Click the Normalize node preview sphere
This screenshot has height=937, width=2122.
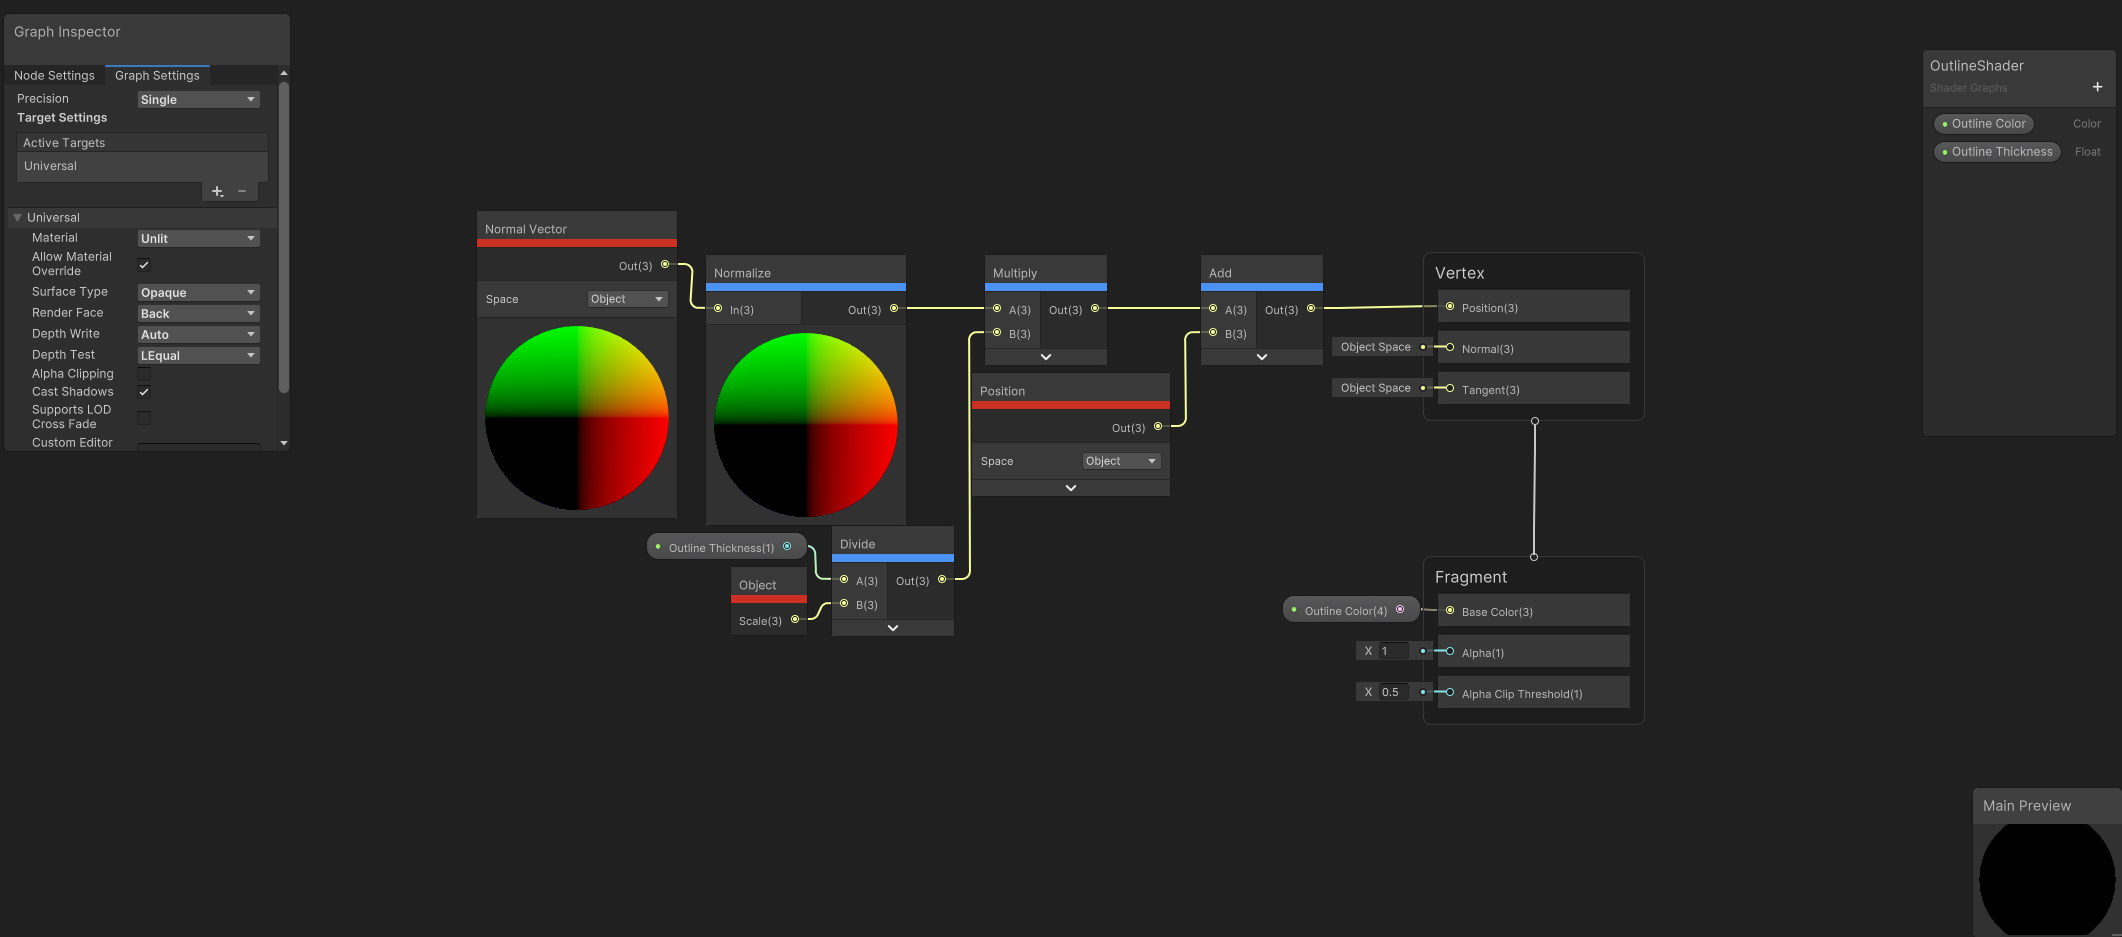tap(805, 425)
